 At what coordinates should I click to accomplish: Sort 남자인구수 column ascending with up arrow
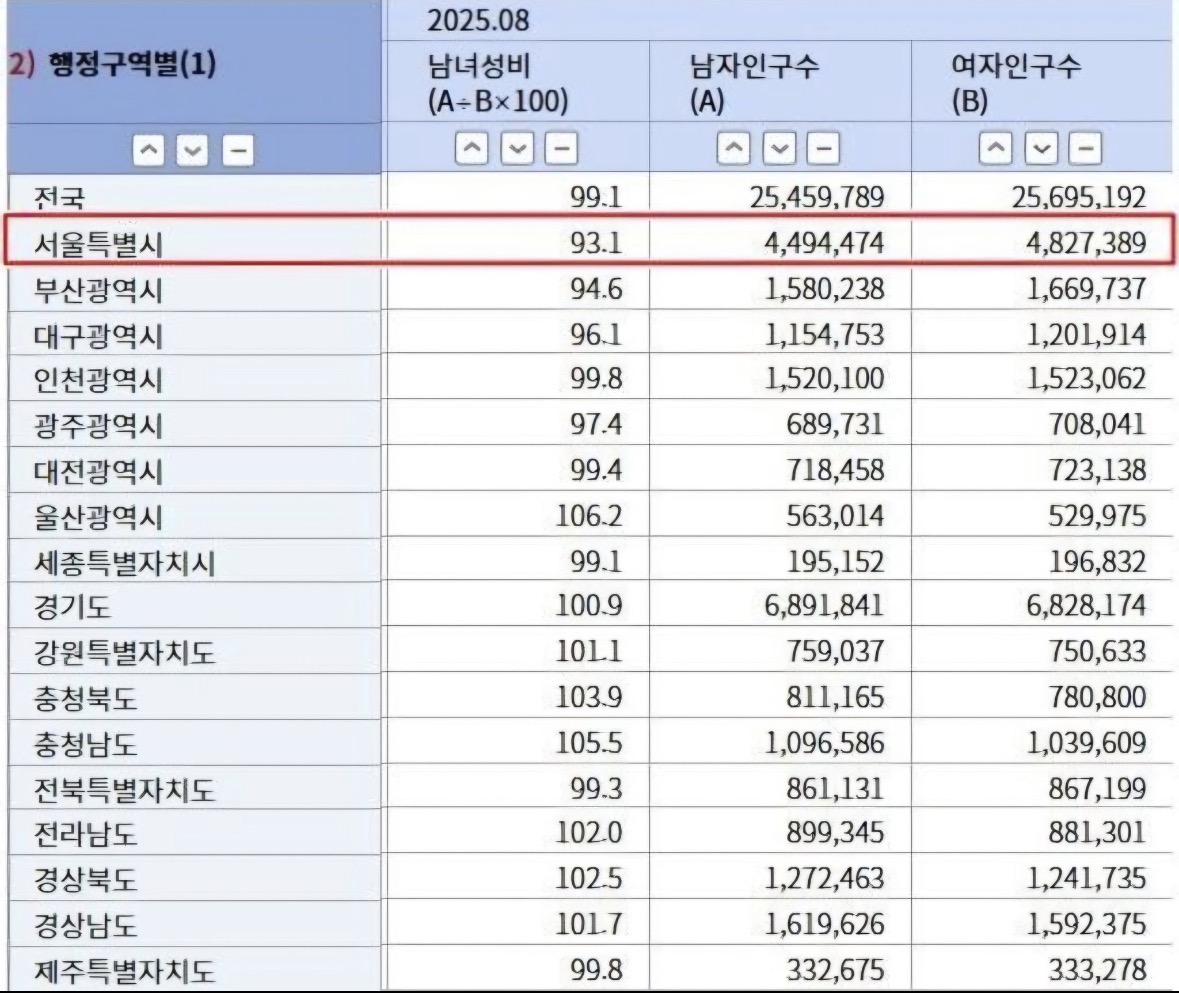click(733, 149)
